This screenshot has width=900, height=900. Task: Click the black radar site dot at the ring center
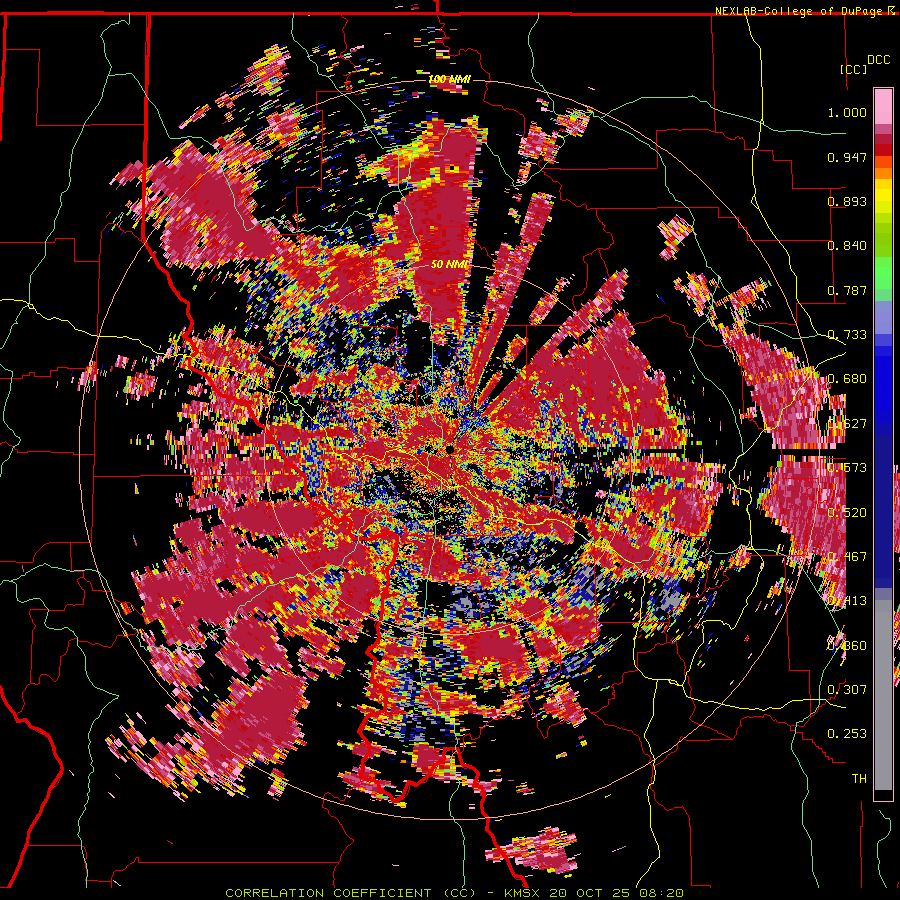(449, 449)
